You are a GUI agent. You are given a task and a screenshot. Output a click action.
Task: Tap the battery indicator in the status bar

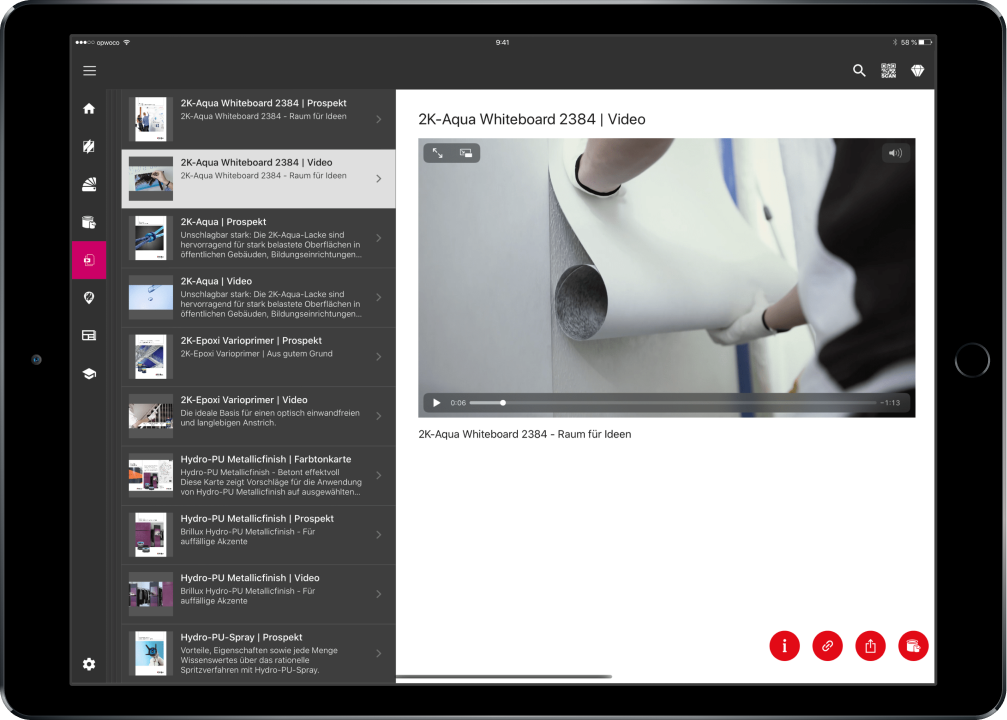coord(925,42)
